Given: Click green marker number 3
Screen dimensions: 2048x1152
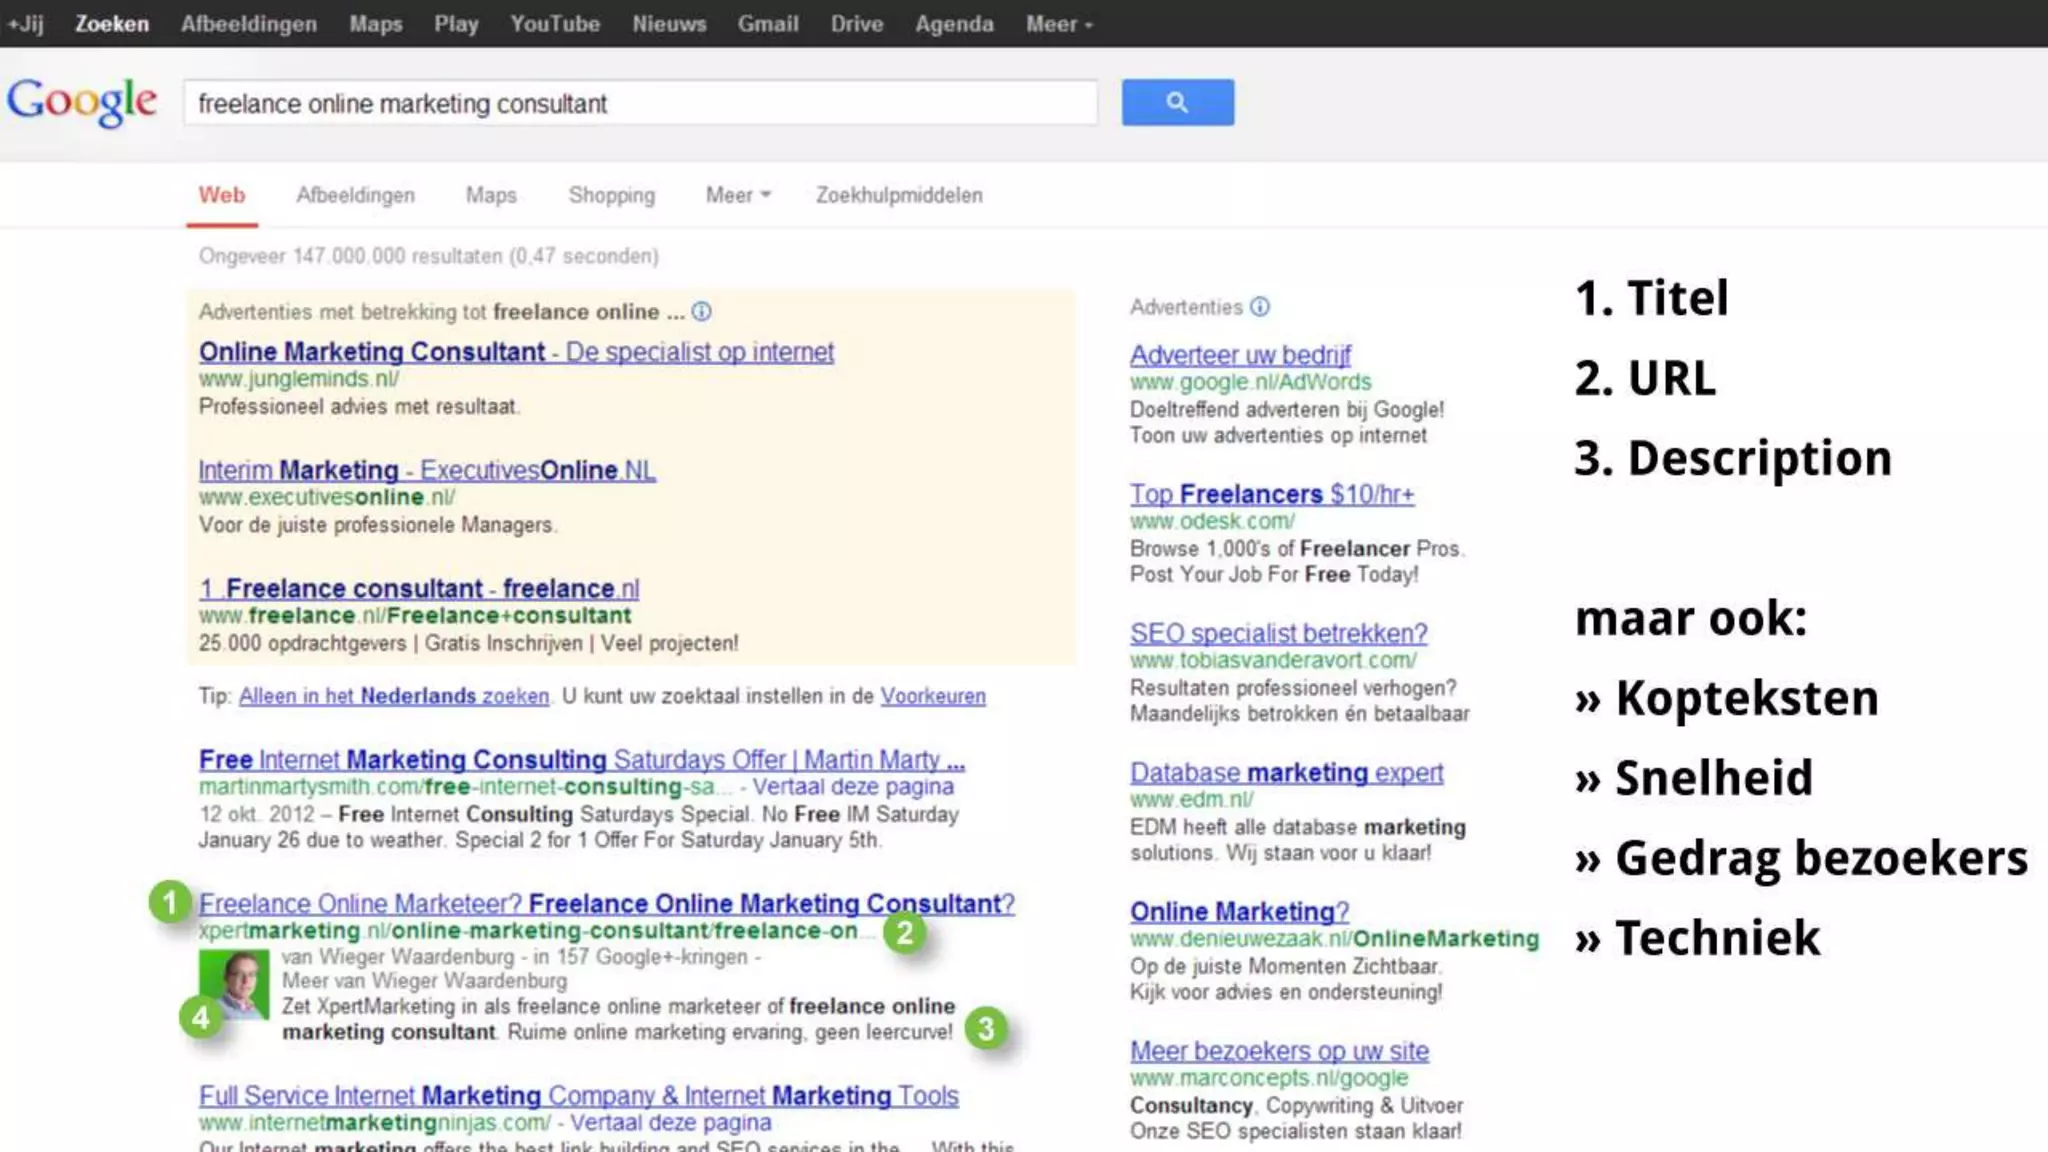Looking at the screenshot, I should pos(986,1028).
